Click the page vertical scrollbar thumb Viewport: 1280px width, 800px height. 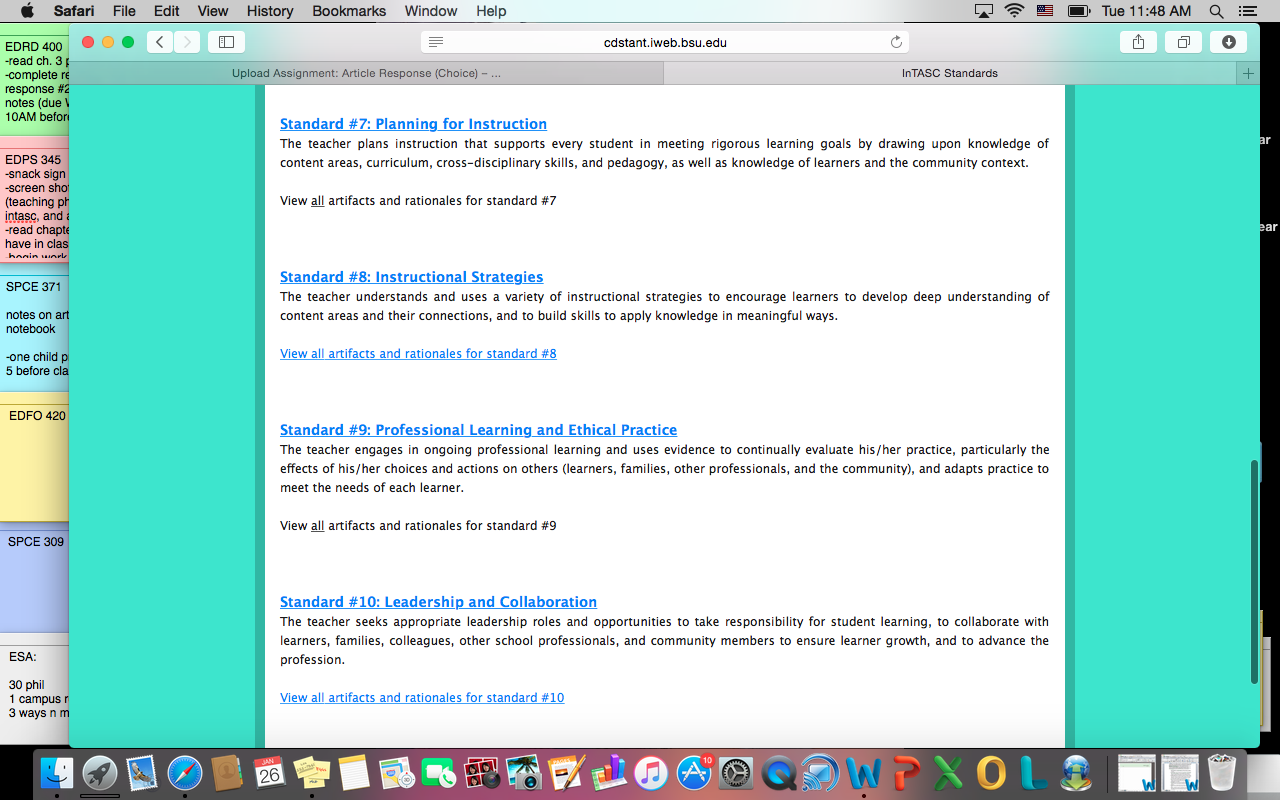(1254, 570)
